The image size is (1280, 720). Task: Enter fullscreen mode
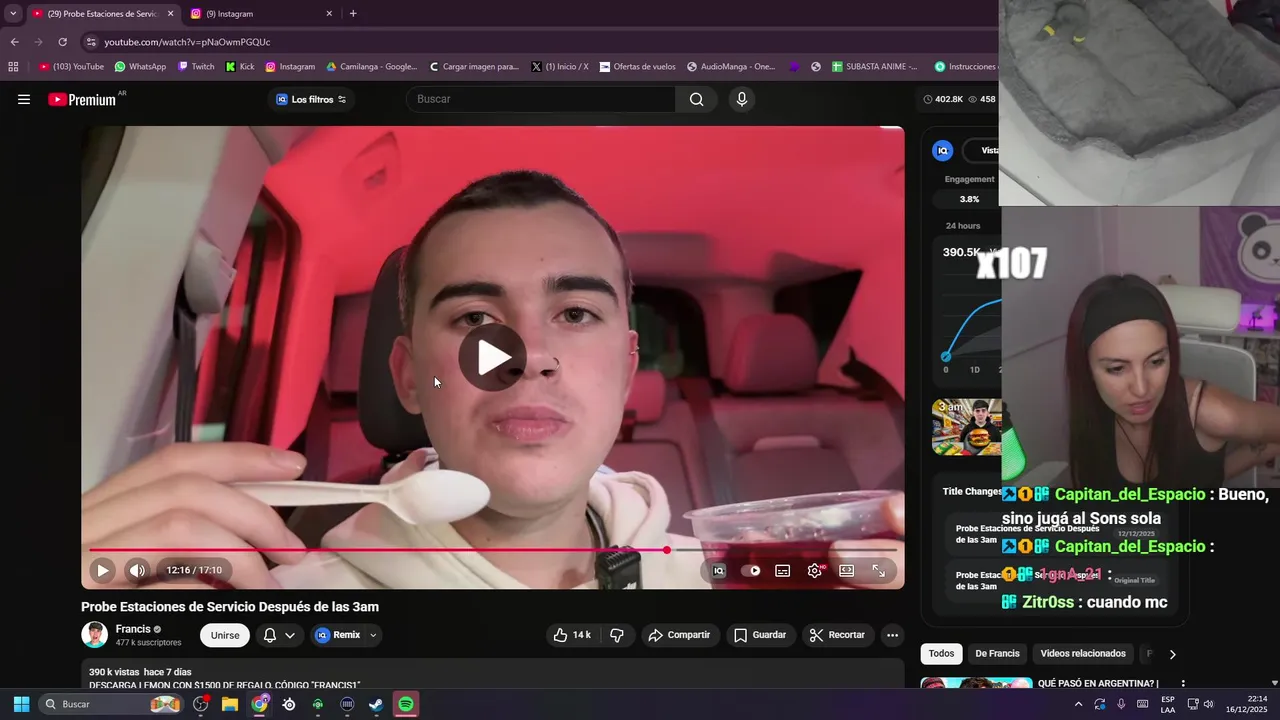pos(879,570)
